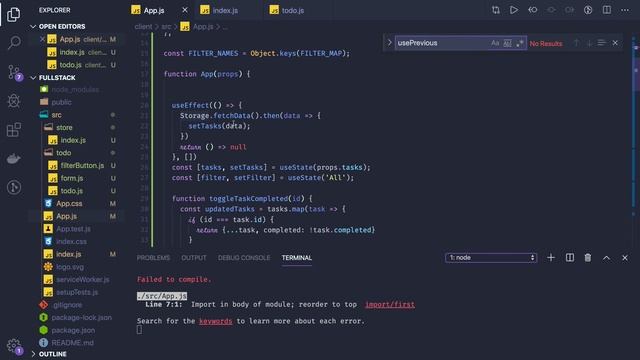Add a new terminal with plus icon
Screen dimensions: 640x360
[551, 258]
